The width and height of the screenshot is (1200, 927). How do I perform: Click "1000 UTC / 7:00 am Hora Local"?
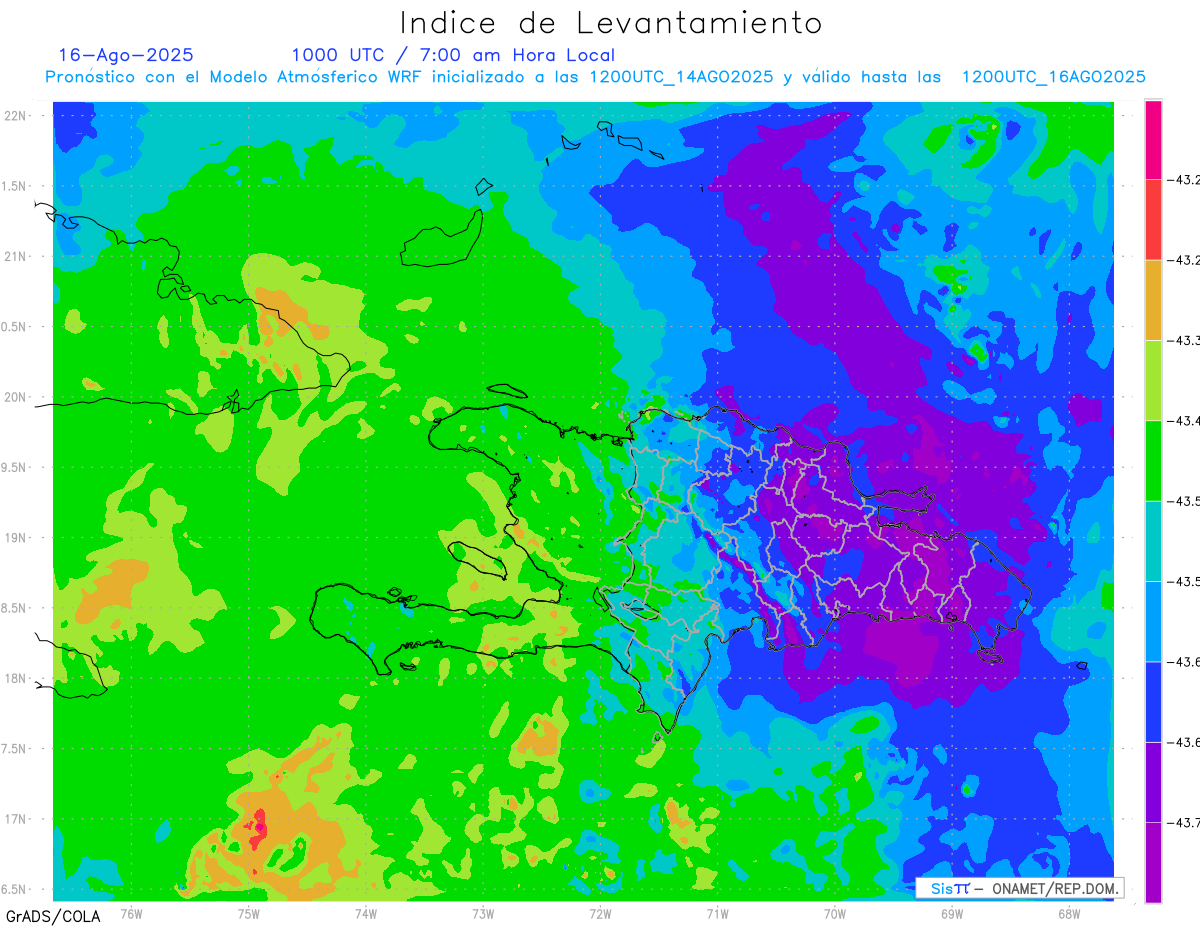(453, 56)
